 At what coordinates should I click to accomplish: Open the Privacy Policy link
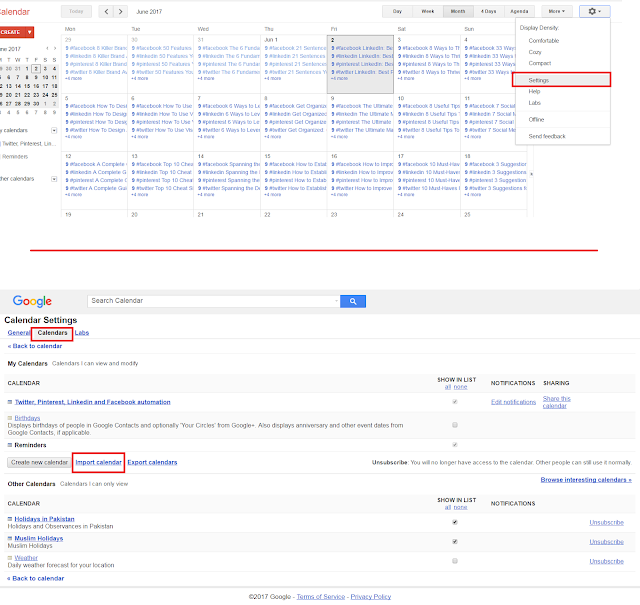point(371,597)
